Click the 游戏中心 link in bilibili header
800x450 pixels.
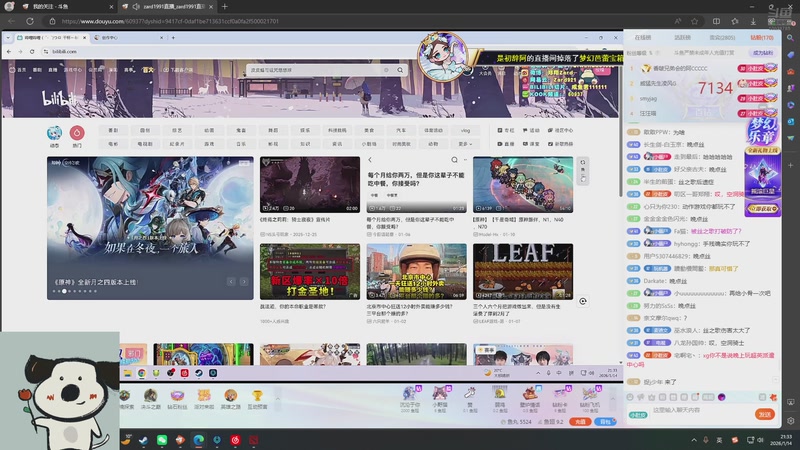coord(72,70)
